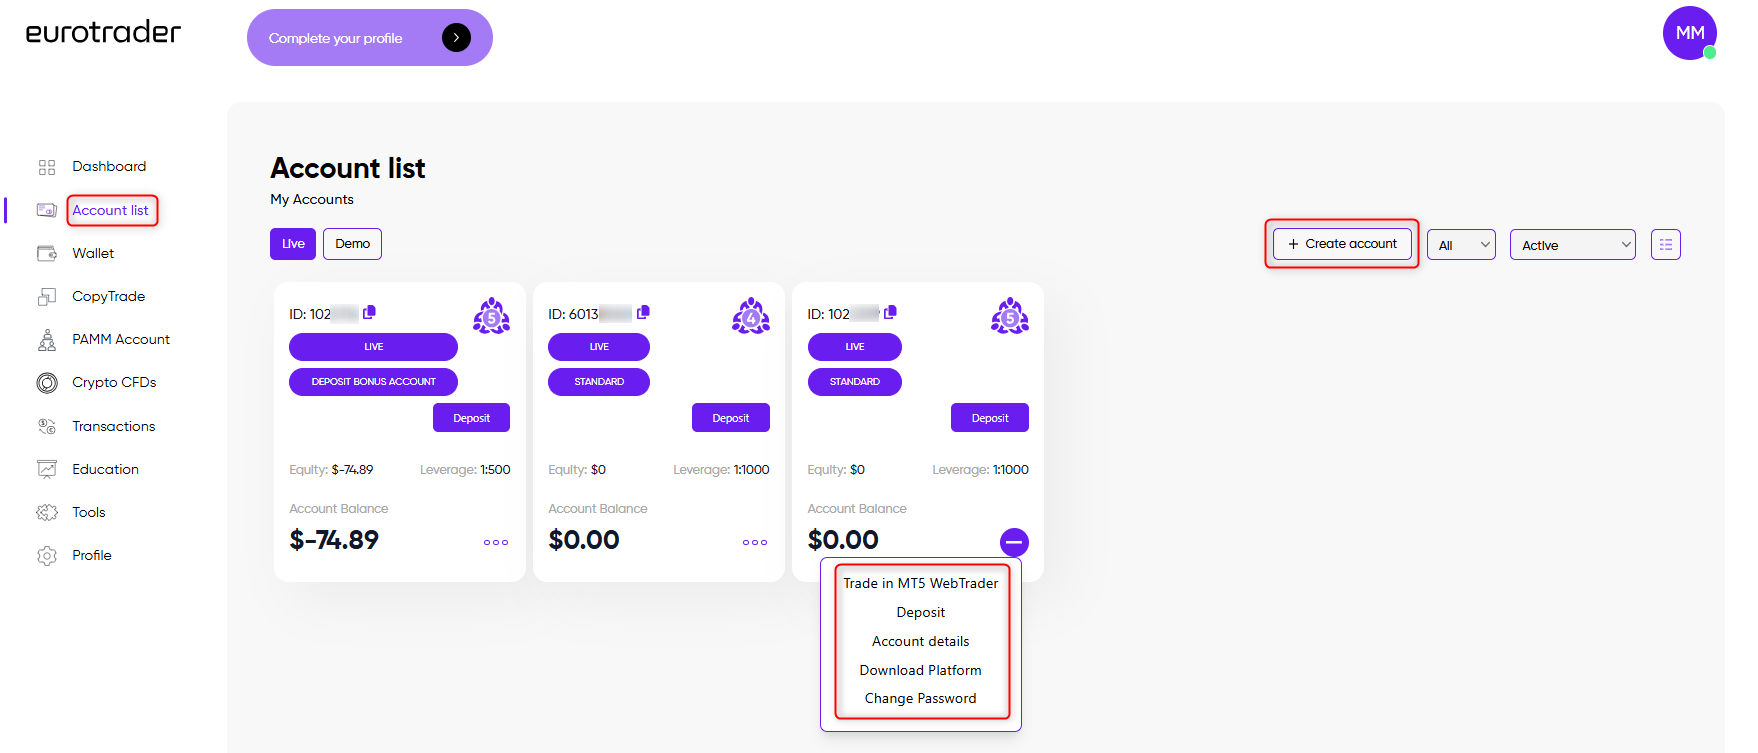Open the three-dot menu on bonus account
The width and height of the screenshot is (1758, 753).
[496, 543]
